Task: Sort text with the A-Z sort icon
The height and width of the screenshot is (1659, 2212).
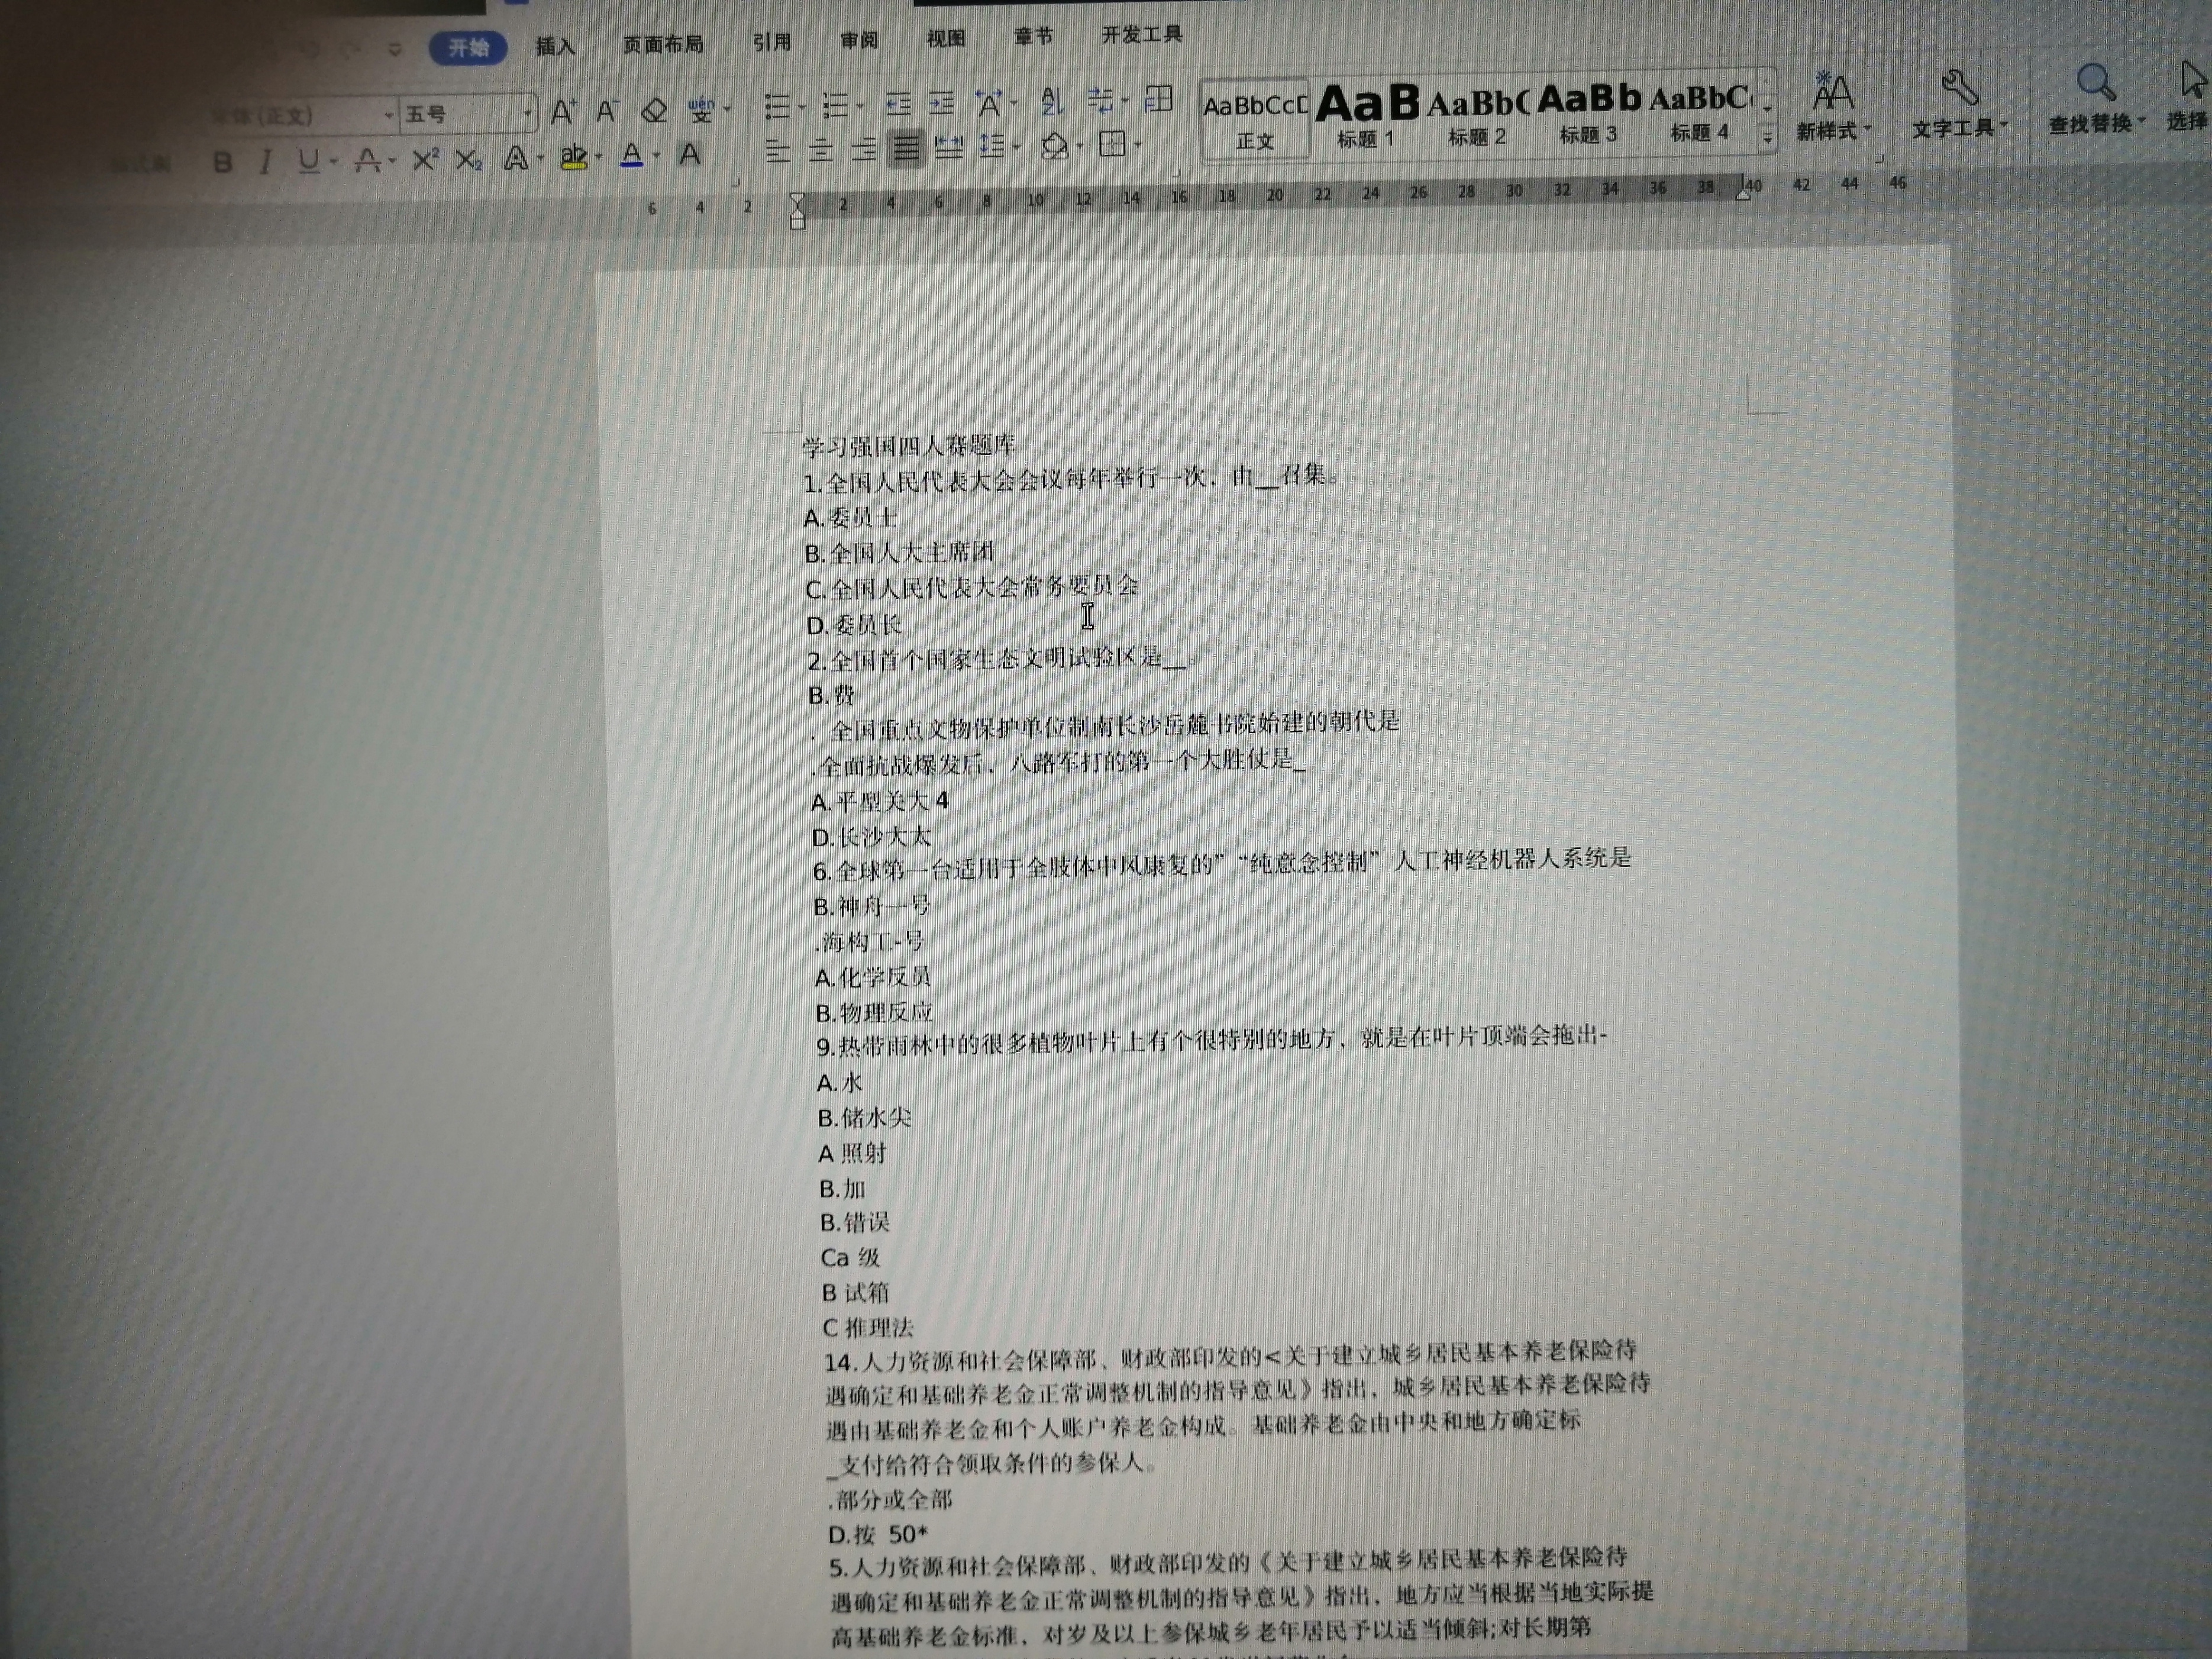Action: tap(1051, 100)
